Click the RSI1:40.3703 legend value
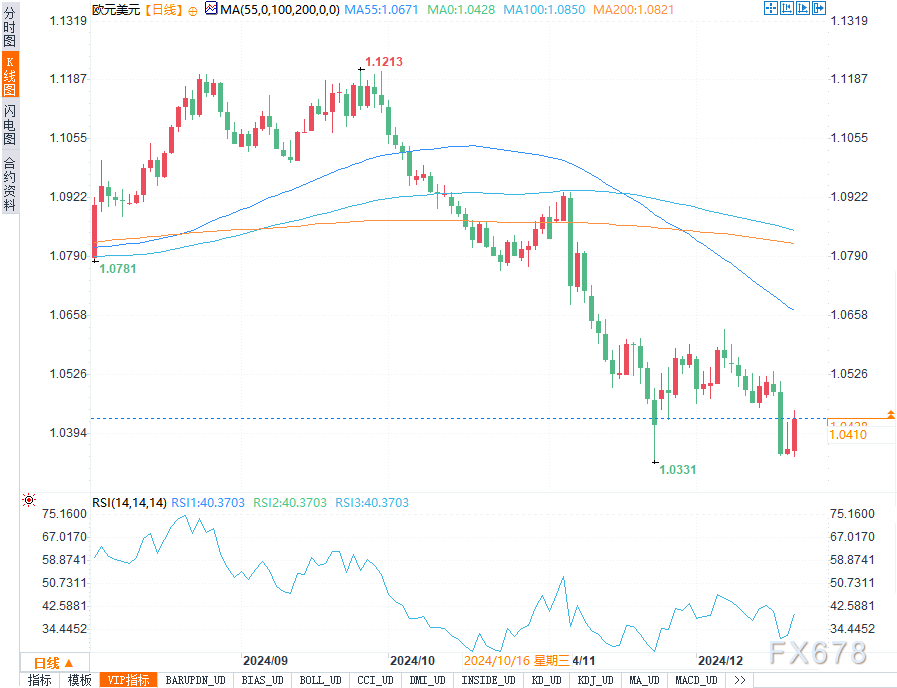The height and width of the screenshot is (688, 897). coord(208,503)
